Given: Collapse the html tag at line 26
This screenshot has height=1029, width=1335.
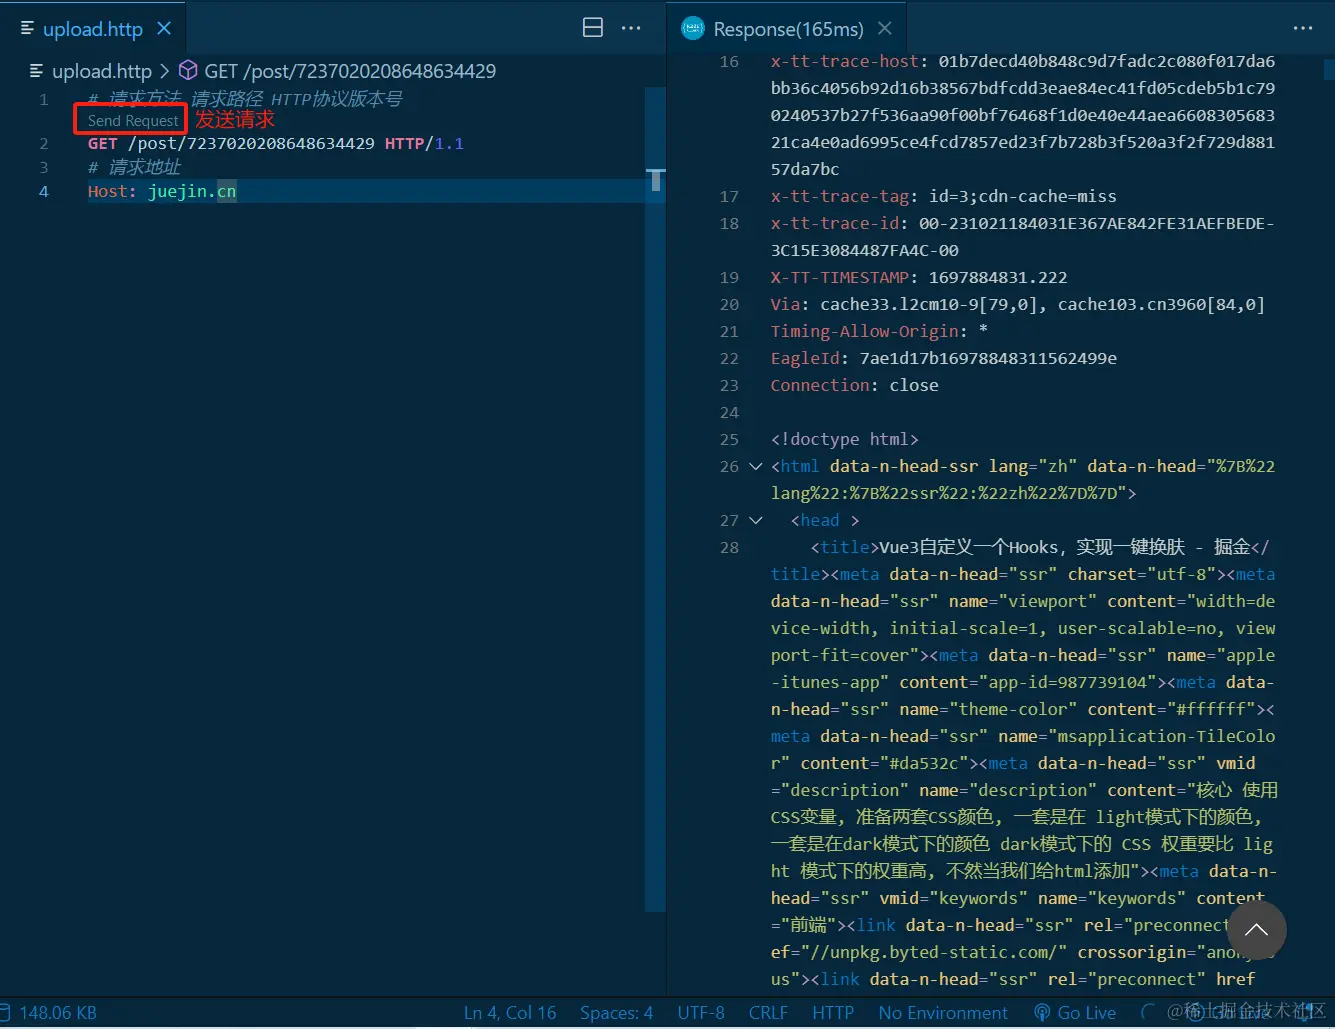Looking at the screenshot, I should point(756,466).
